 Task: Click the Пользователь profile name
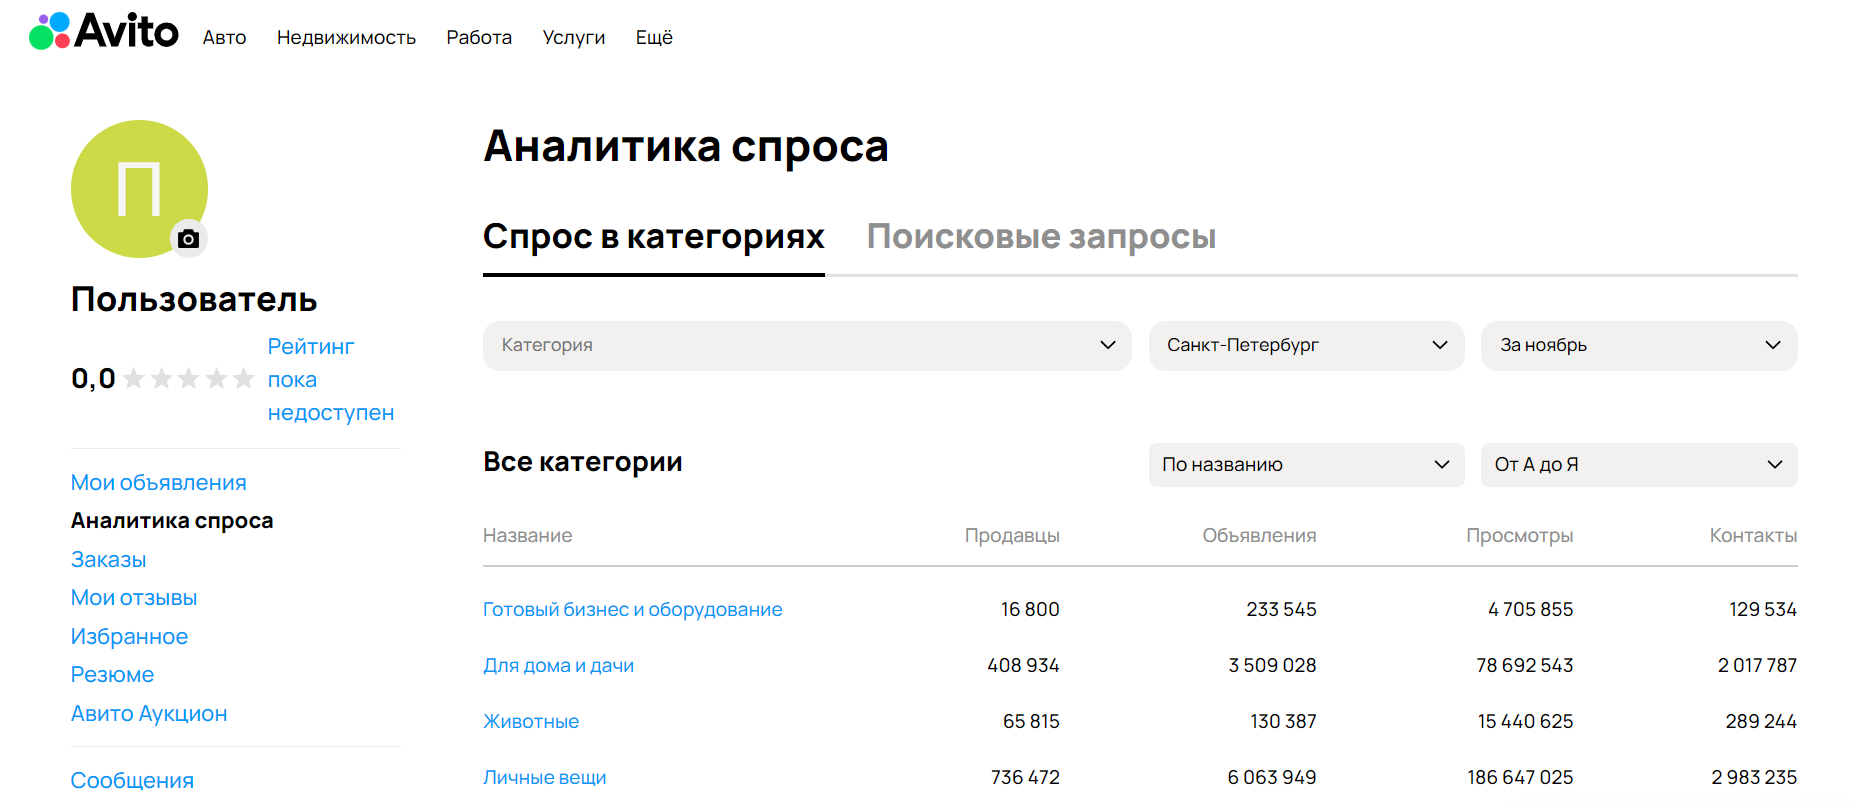194,299
